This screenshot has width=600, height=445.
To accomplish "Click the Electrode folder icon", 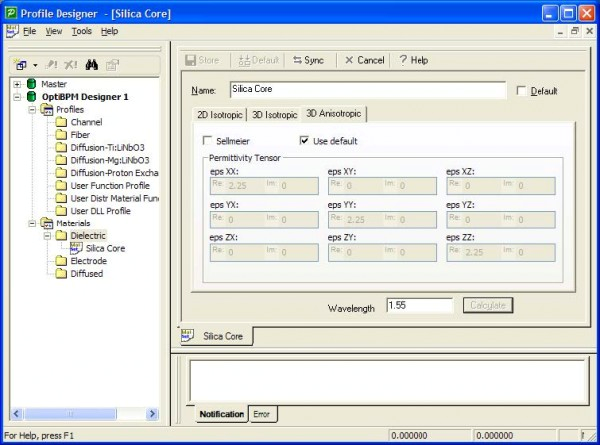I will [61, 261].
